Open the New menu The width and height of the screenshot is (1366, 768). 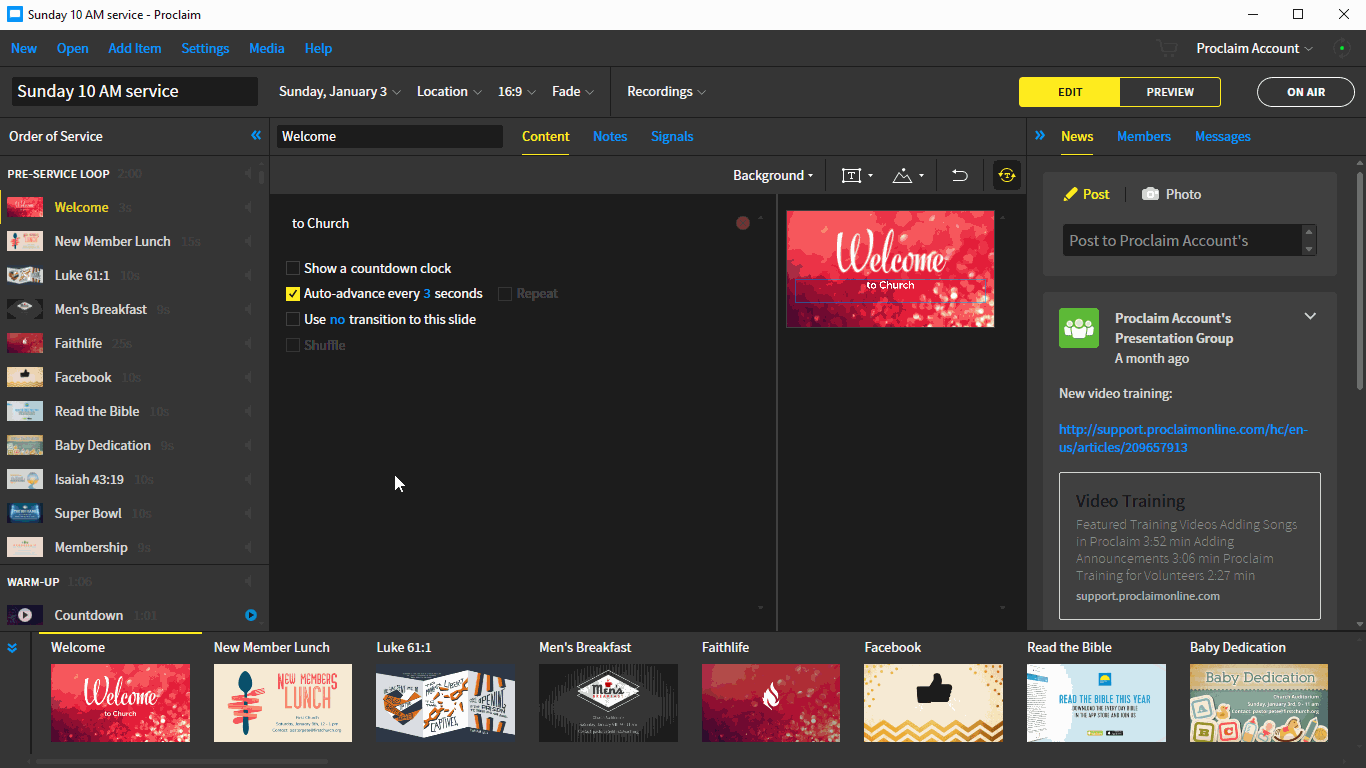pos(24,48)
